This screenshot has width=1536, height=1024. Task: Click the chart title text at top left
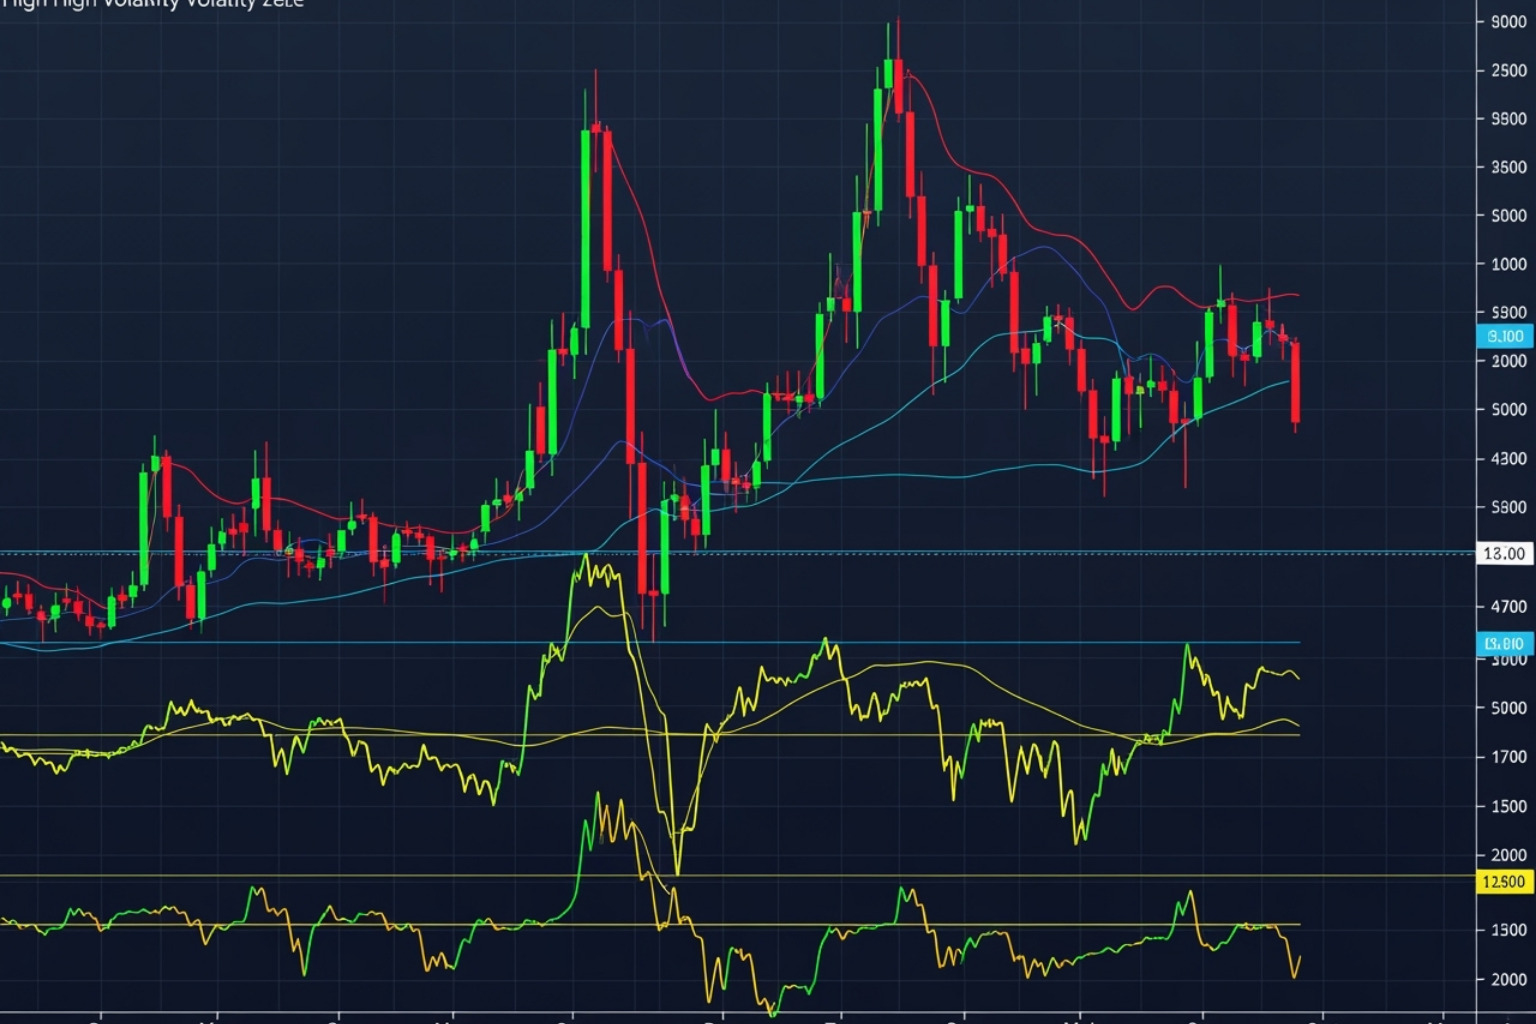pyautogui.click(x=152, y=5)
